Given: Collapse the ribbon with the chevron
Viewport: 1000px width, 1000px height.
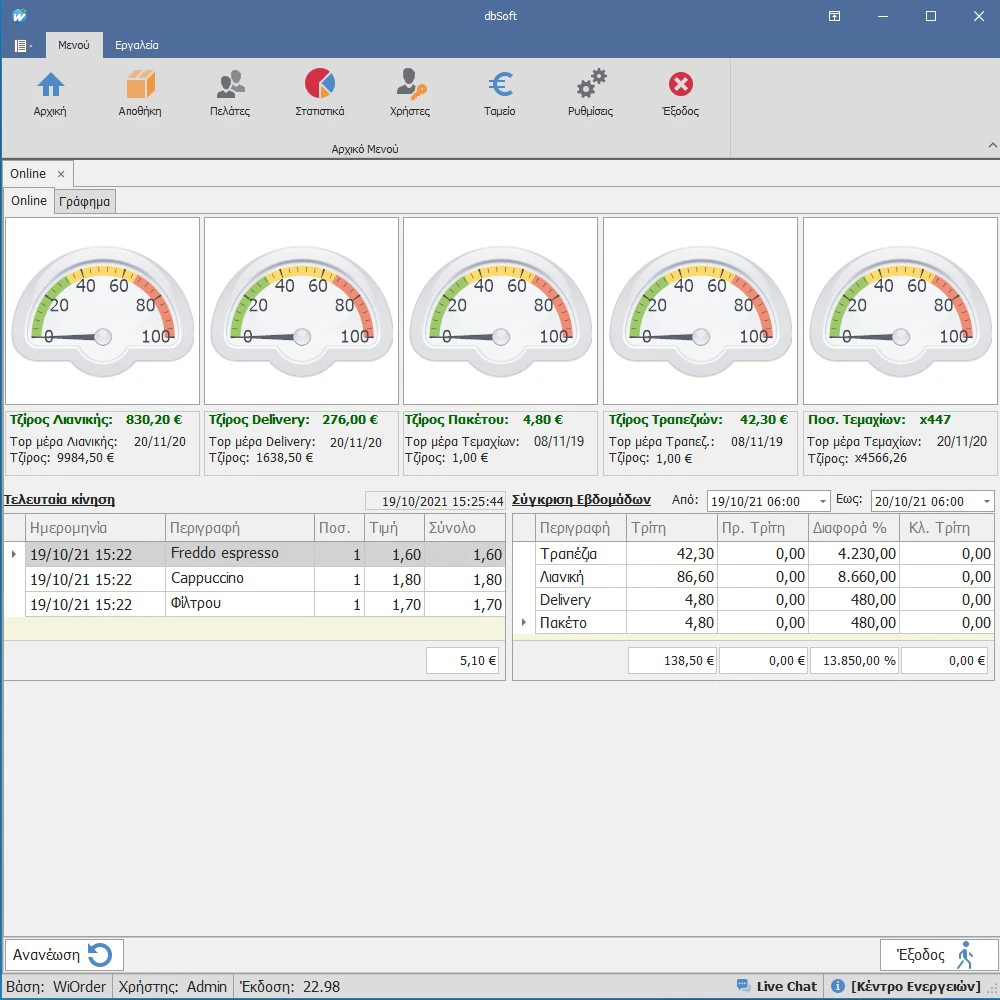Looking at the screenshot, I should (992, 146).
